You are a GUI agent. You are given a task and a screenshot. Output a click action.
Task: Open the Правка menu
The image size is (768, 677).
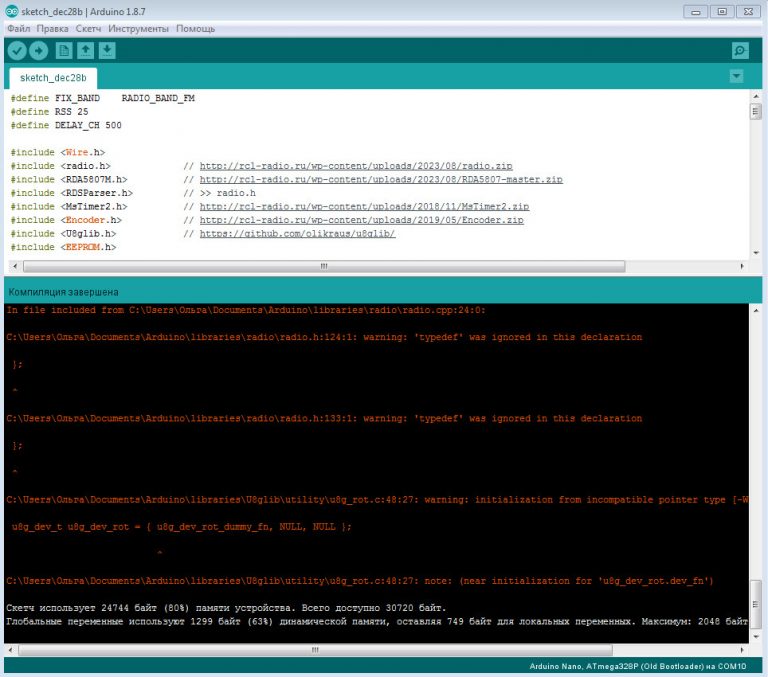52,28
